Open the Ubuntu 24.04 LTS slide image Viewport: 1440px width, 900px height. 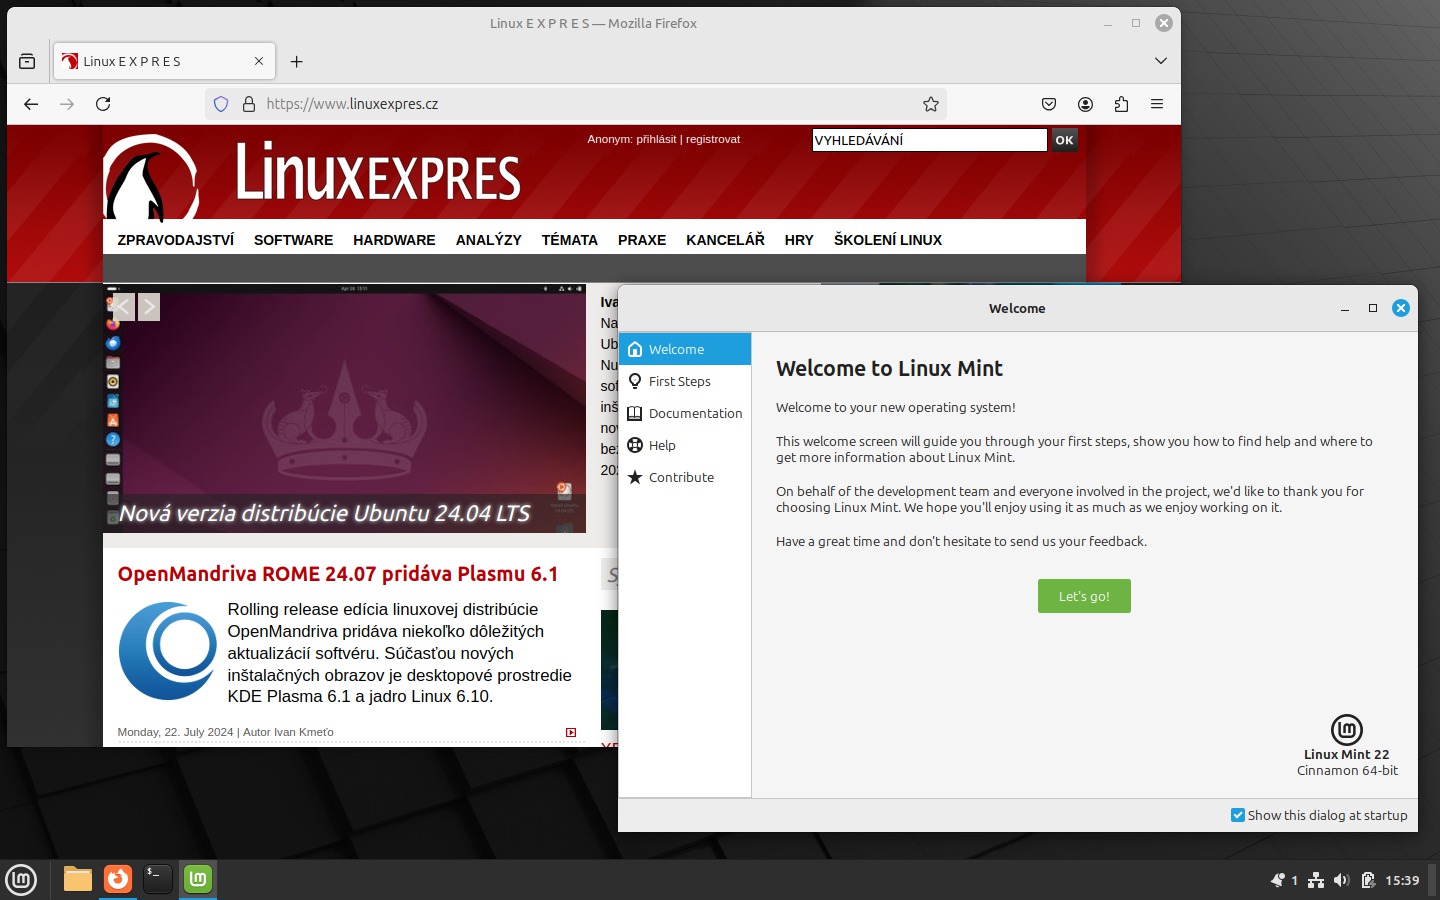345,410
